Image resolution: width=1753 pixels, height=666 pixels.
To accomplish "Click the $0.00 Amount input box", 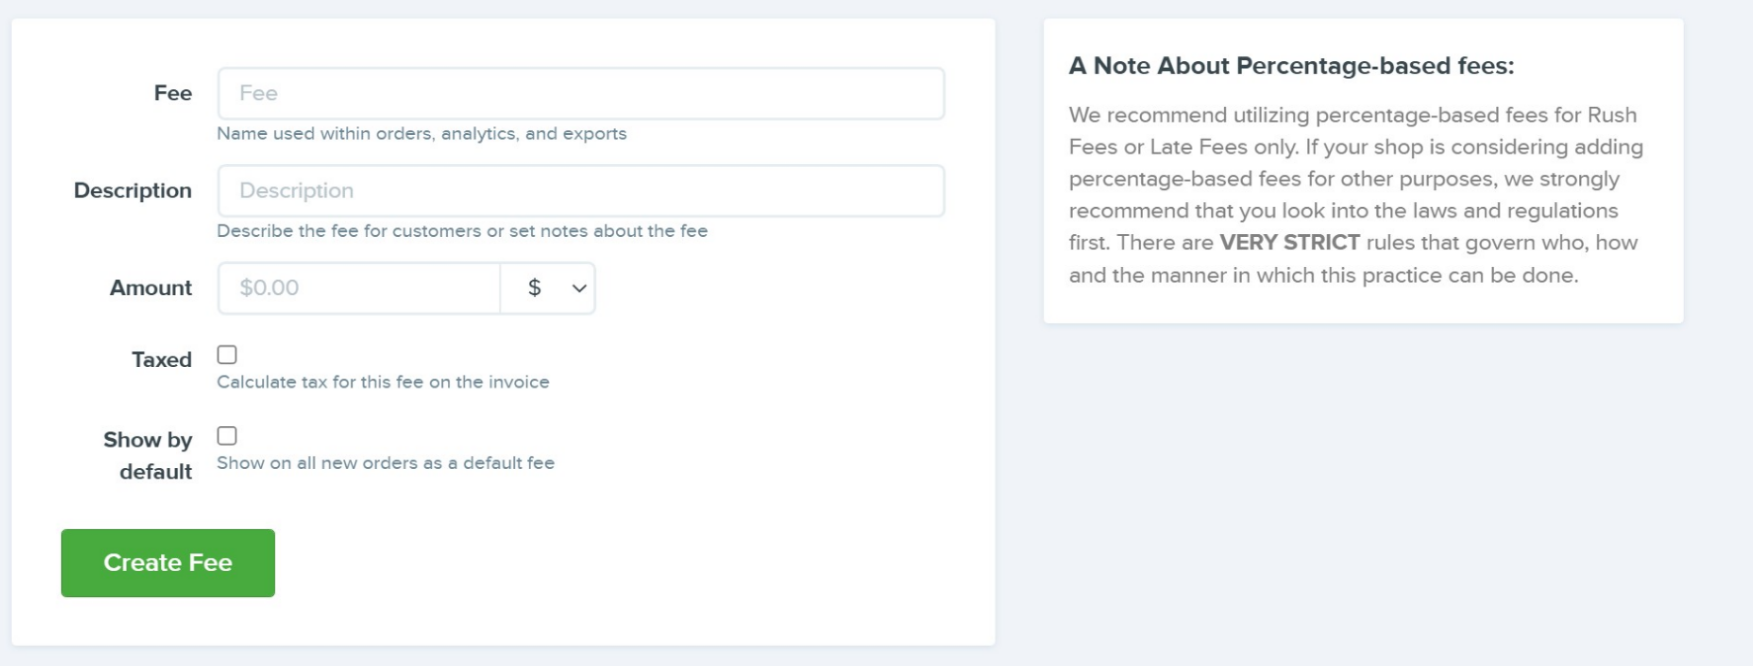I will [x=359, y=288].
